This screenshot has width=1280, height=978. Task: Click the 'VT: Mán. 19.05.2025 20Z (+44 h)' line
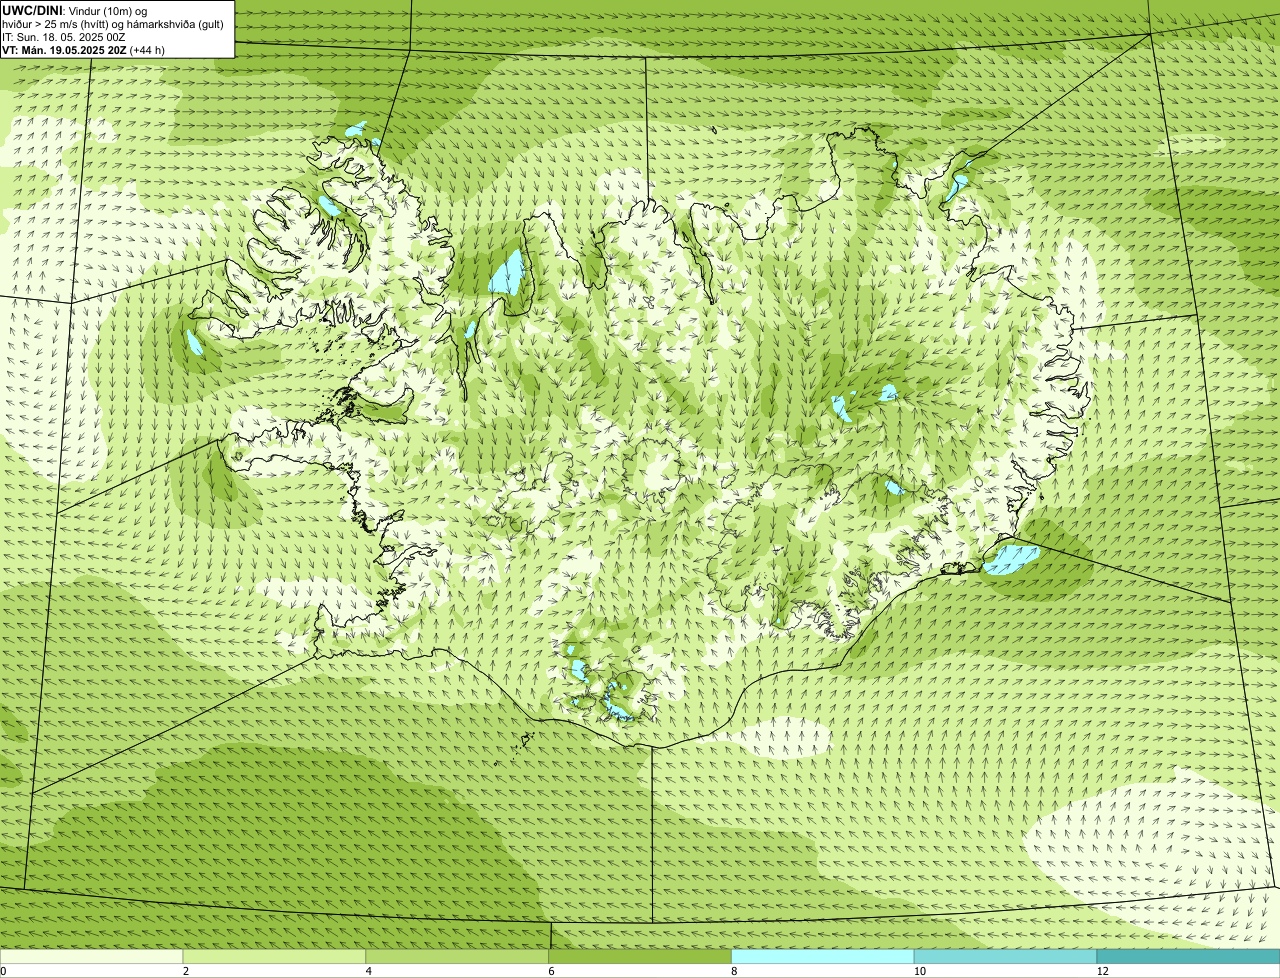pos(84,49)
